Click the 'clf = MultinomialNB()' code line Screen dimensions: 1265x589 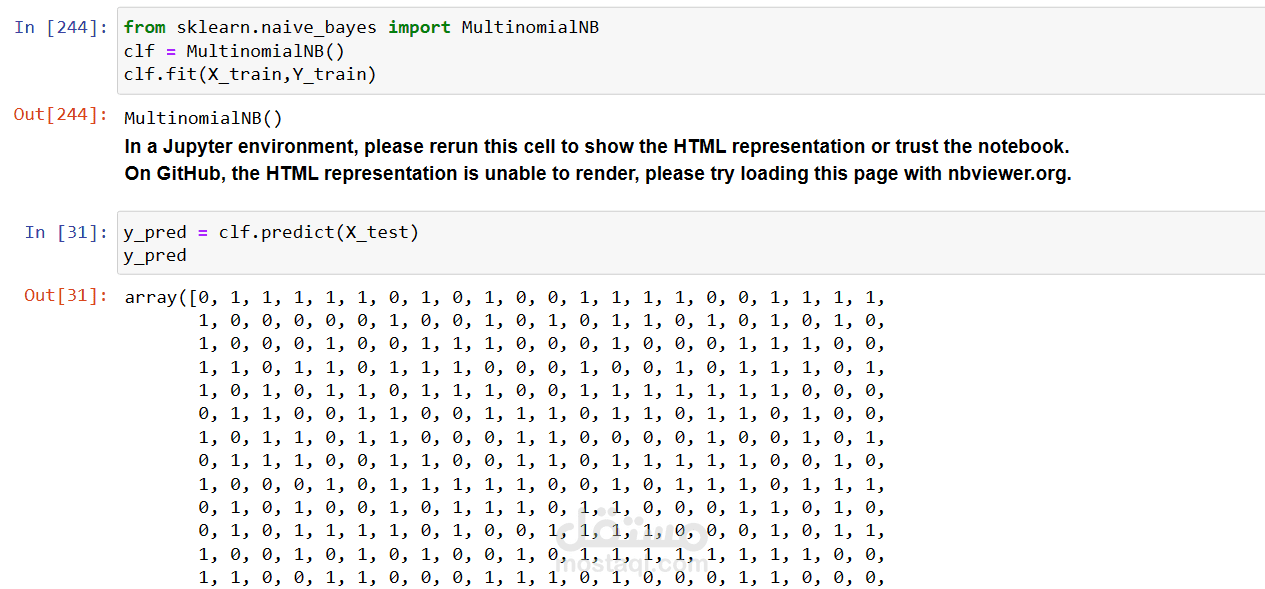pos(234,51)
